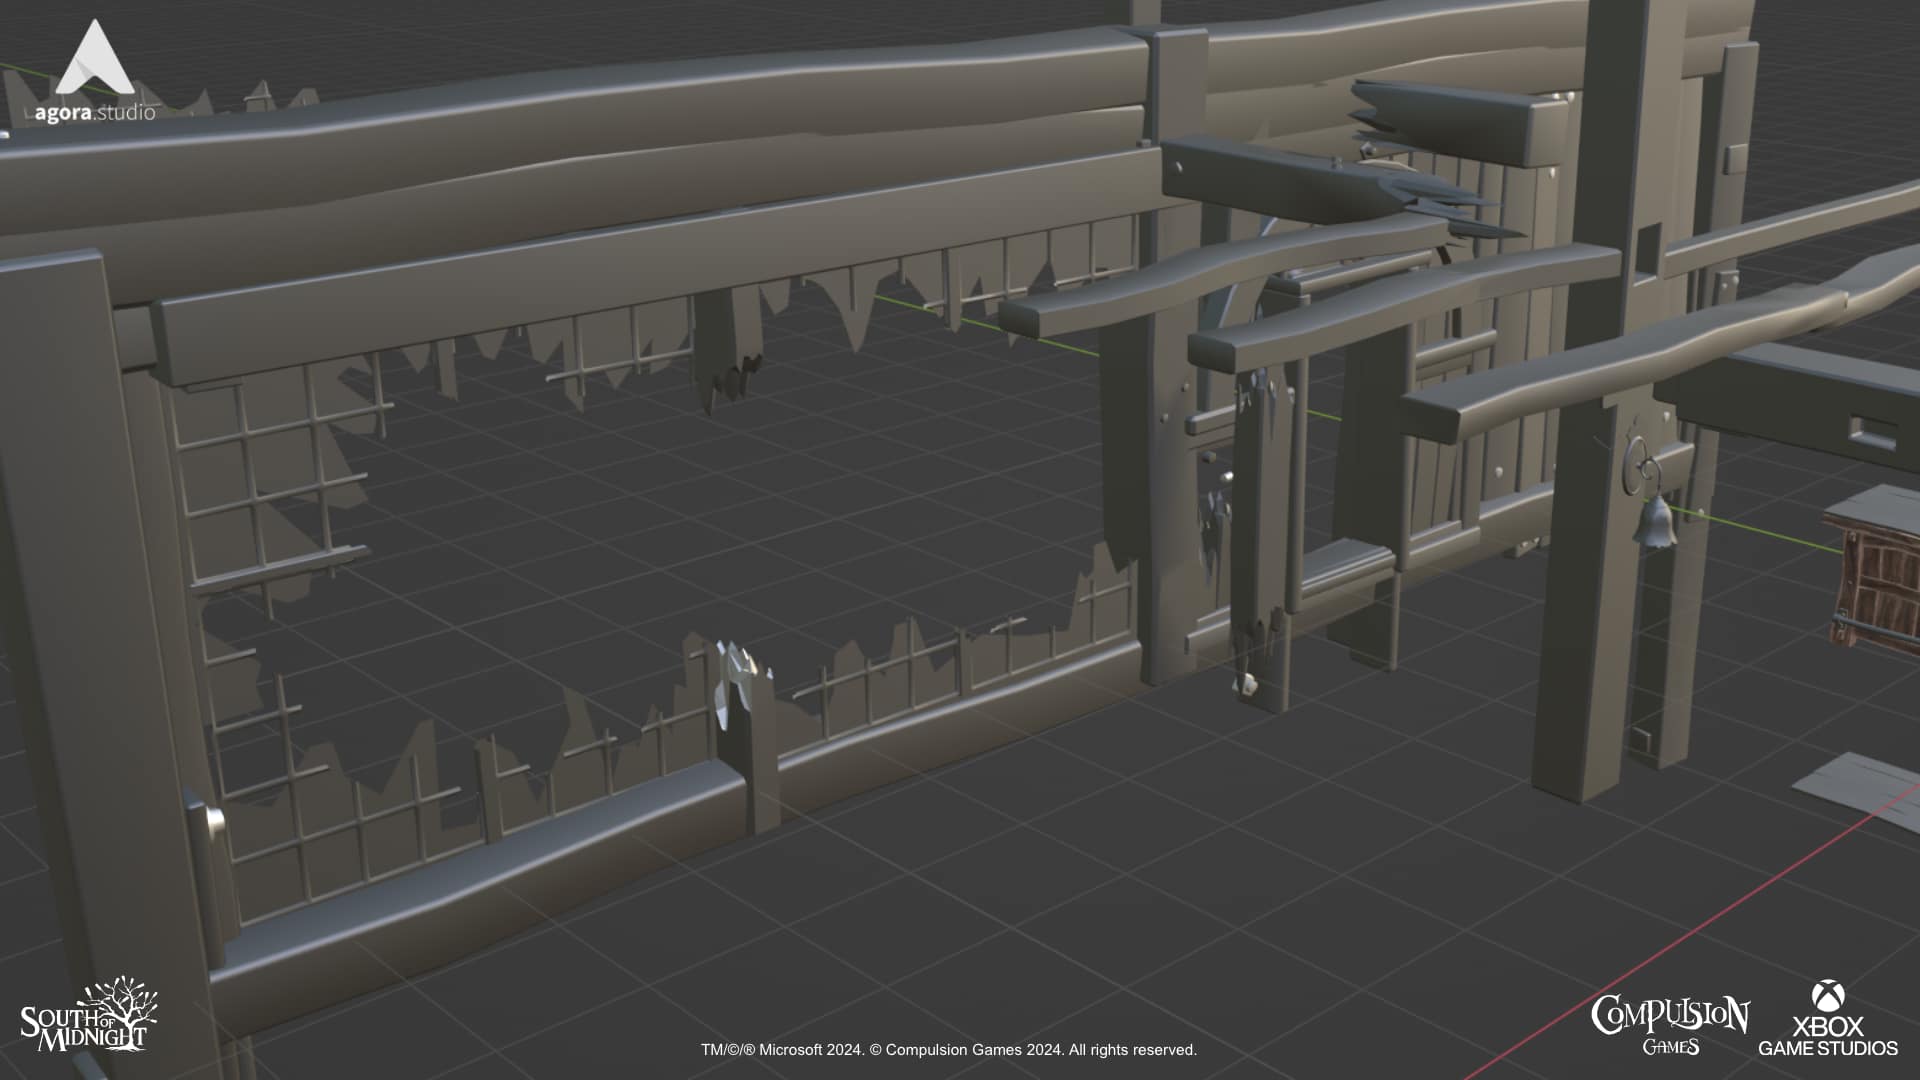Screen dimensions: 1920x1080
Task: Click the Xbox sphere icon
Action: (x=1827, y=996)
